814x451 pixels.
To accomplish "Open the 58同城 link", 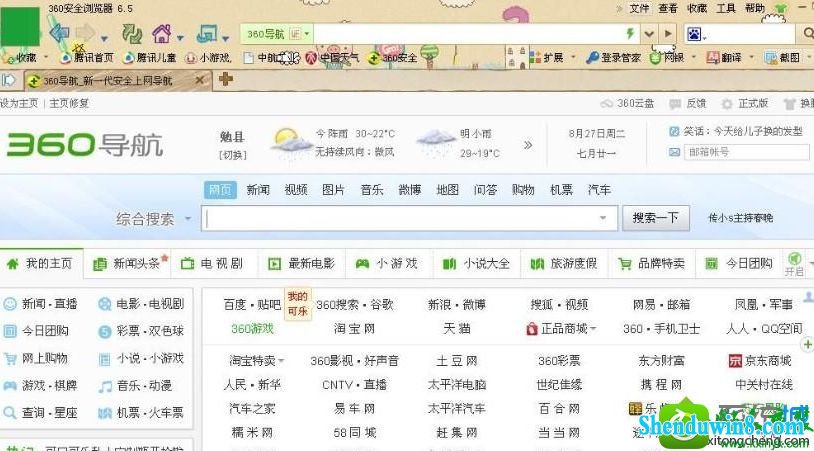I will pos(354,432).
